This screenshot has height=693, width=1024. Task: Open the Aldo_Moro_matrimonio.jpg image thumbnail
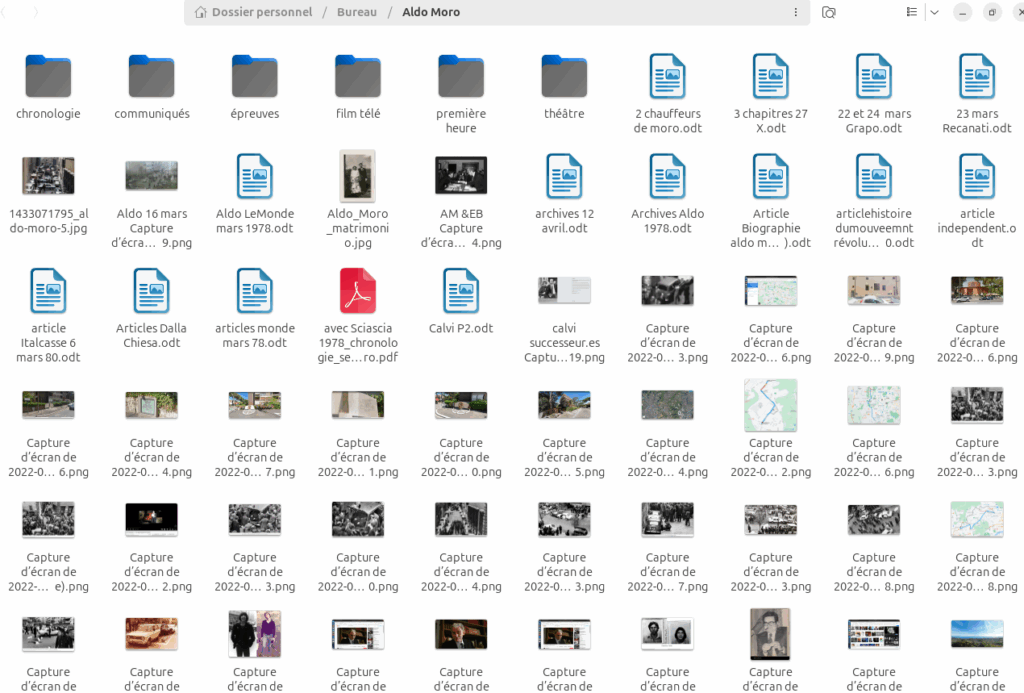tap(358, 177)
